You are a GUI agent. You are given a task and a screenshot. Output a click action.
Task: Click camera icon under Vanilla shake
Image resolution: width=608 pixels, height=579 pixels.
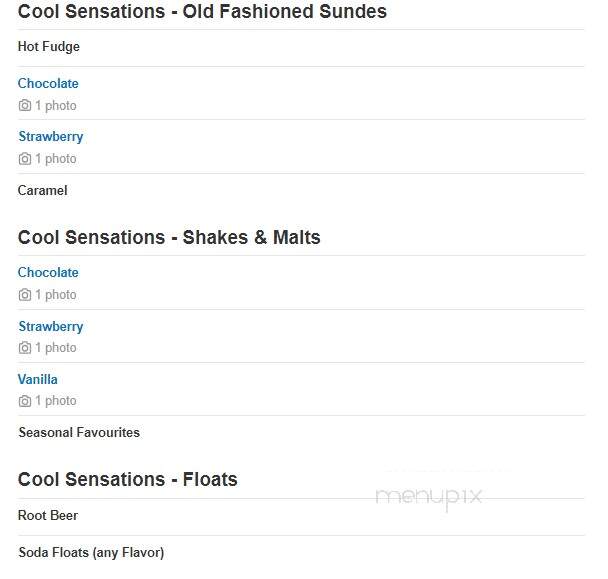pos(25,401)
